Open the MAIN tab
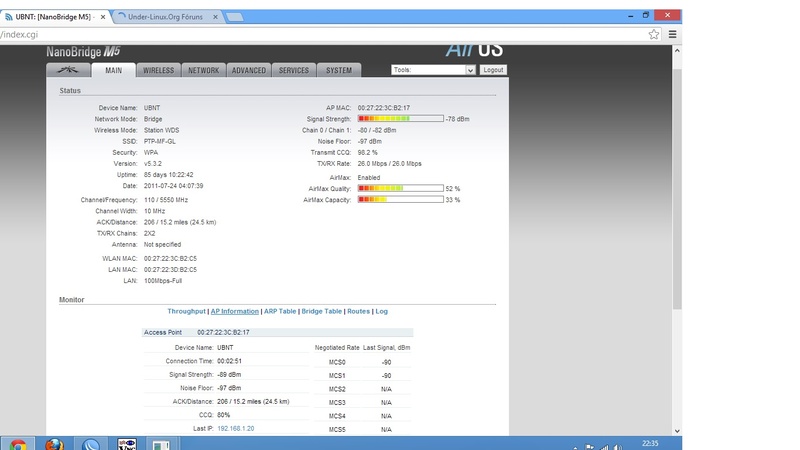This screenshot has height=450, width=800. coord(113,70)
